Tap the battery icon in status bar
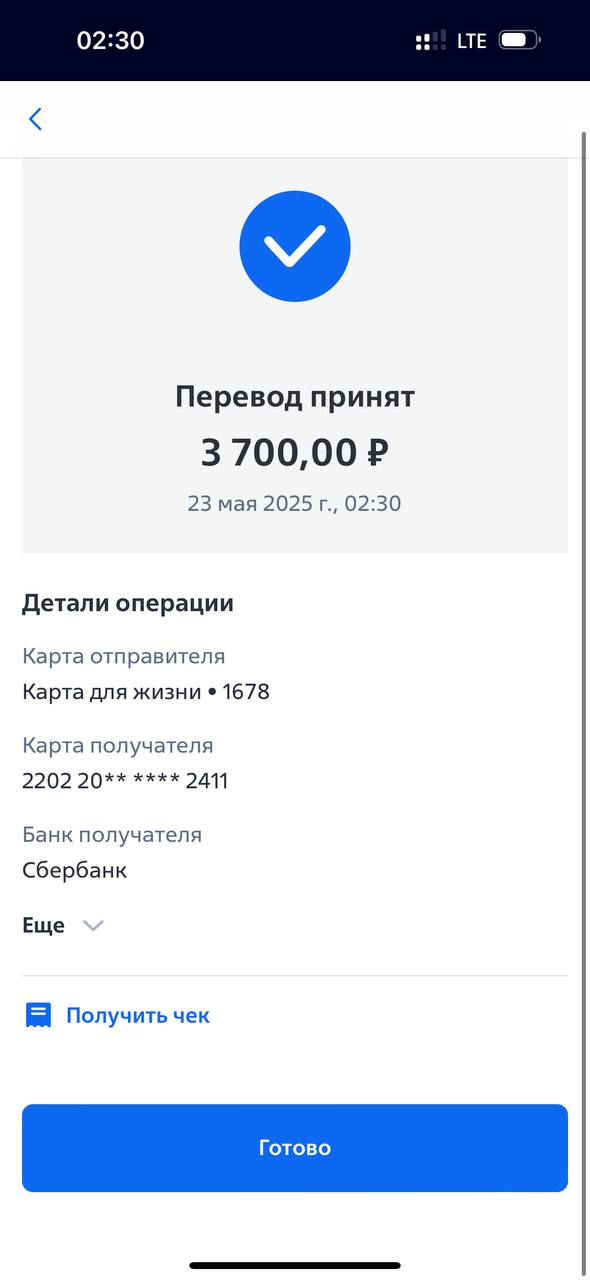The image size is (590, 1280). tap(519, 41)
